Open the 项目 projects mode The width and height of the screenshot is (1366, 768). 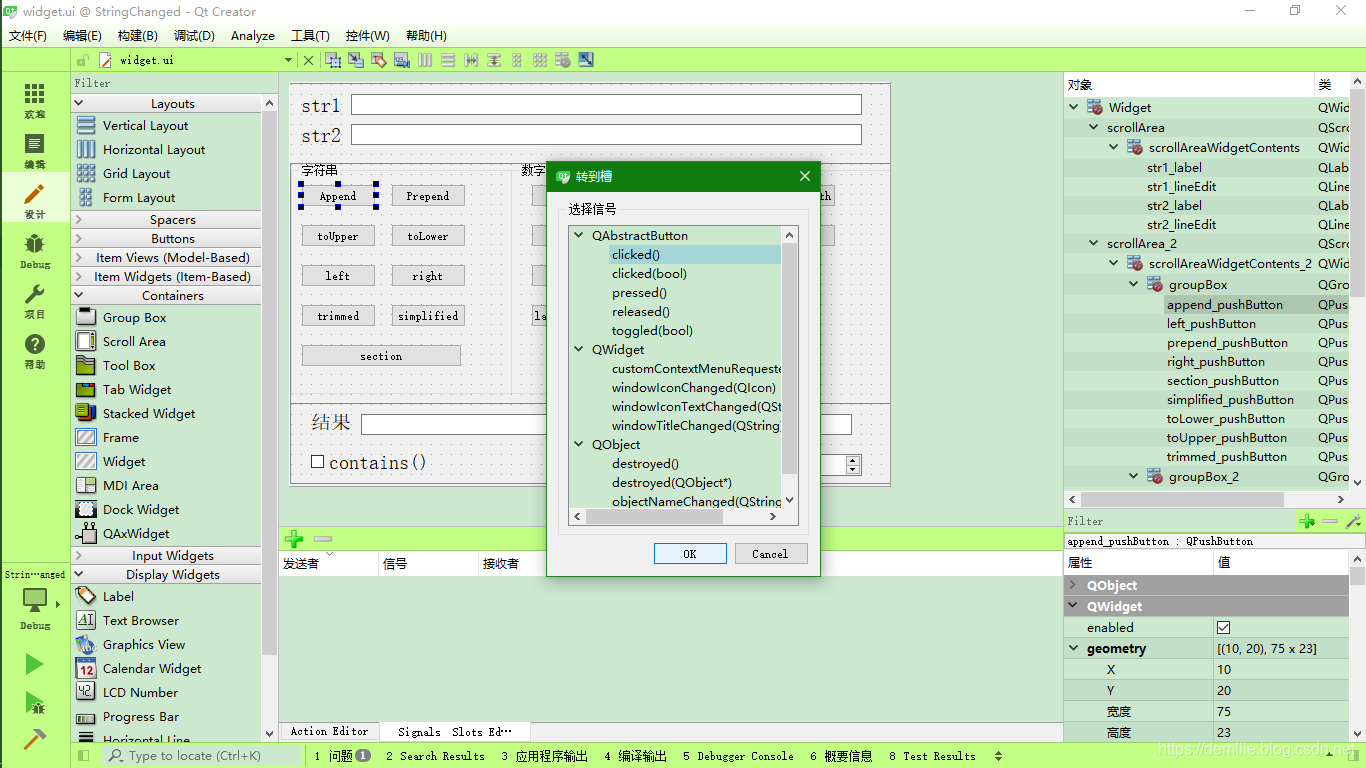(x=35, y=300)
